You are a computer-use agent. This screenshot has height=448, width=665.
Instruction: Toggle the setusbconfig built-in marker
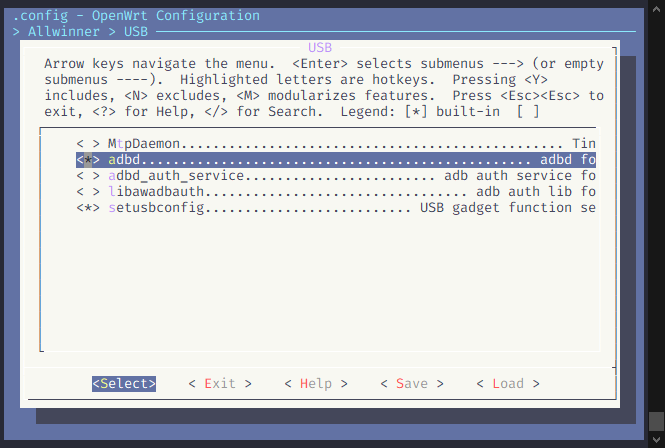[88, 208]
